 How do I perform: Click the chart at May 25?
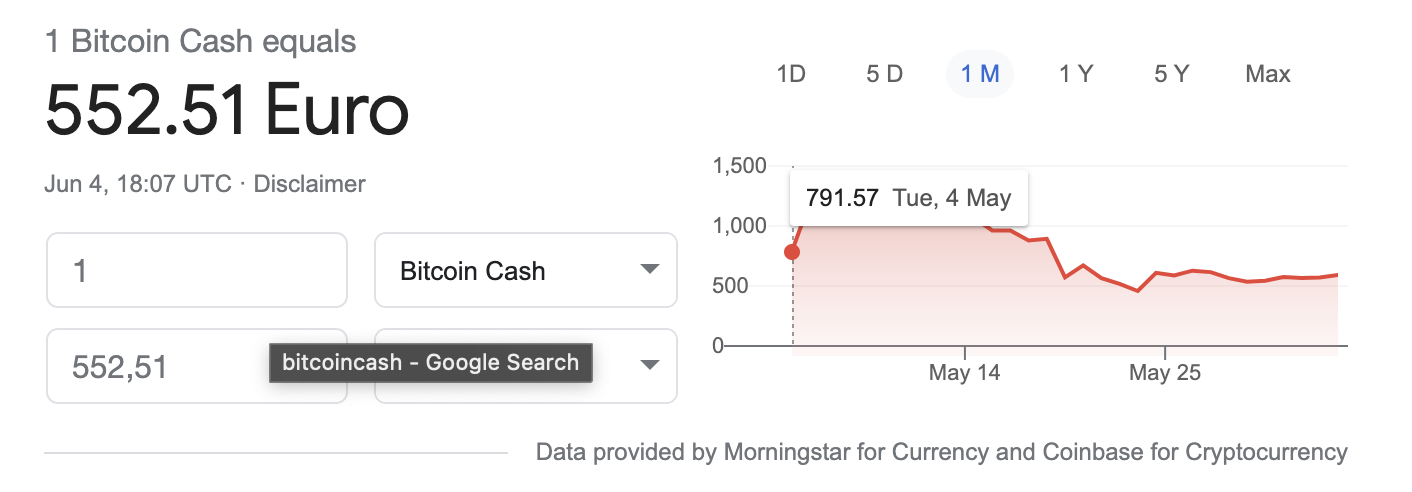click(x=1165, y=374)
